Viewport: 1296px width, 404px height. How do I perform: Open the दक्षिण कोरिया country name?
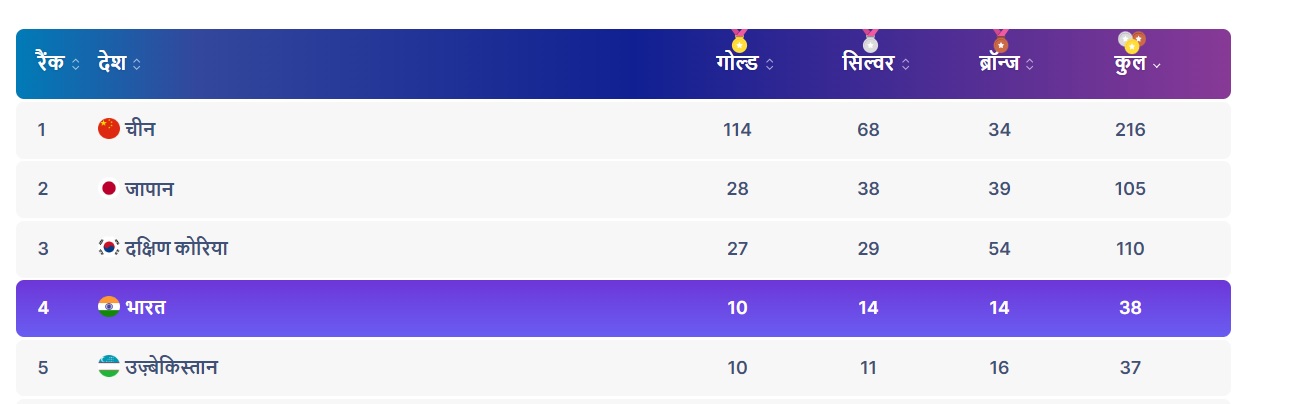(176, 247)
